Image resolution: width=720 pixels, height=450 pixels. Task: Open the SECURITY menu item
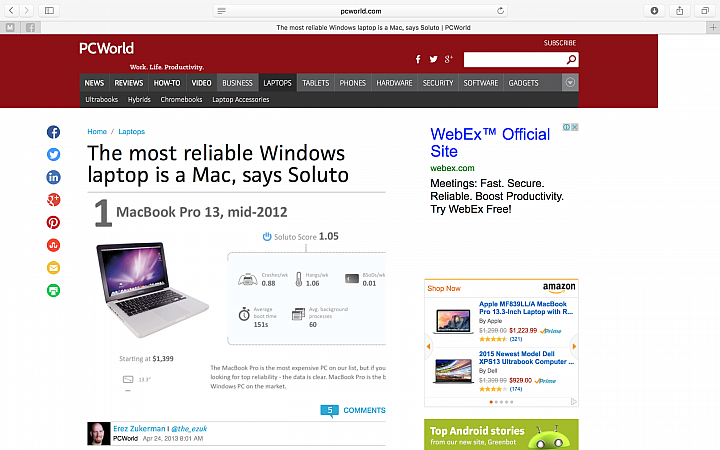click(x=438, y=83)
